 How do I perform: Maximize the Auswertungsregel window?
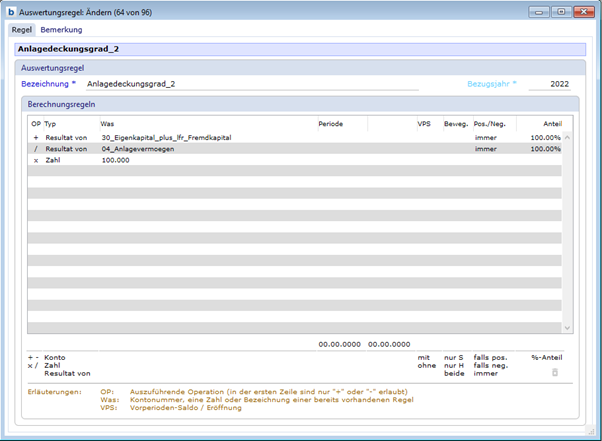[560, 12]
